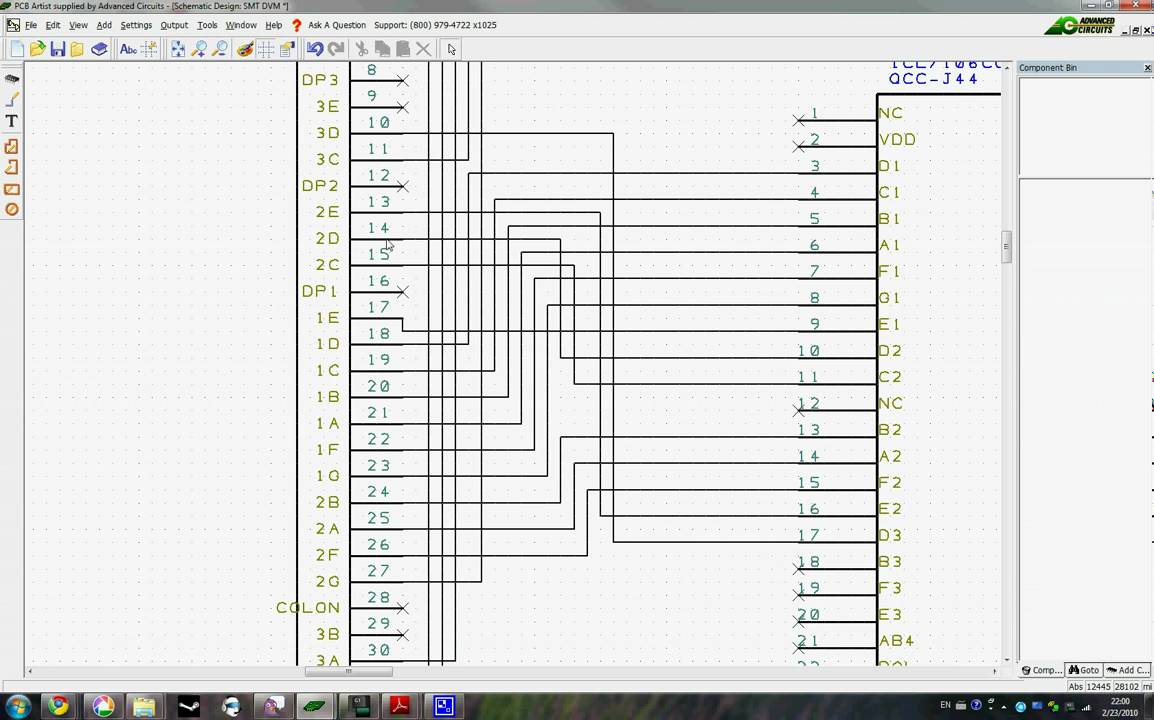Open the Settings menu
The width and height of the screenshot is (1154, 720).
(x=136, y=25)
